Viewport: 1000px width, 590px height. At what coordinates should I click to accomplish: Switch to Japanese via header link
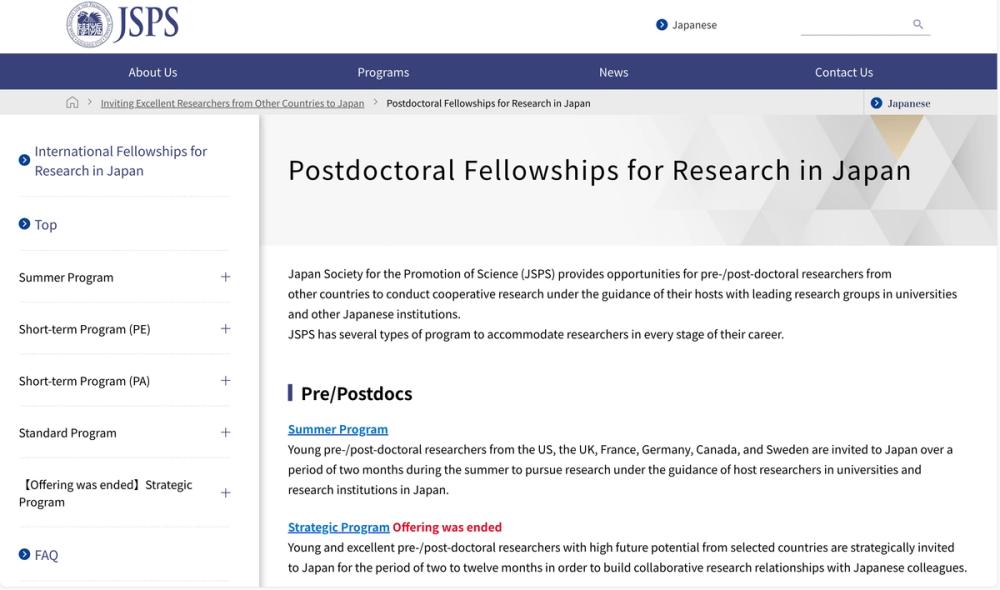(x=694, y=25)
